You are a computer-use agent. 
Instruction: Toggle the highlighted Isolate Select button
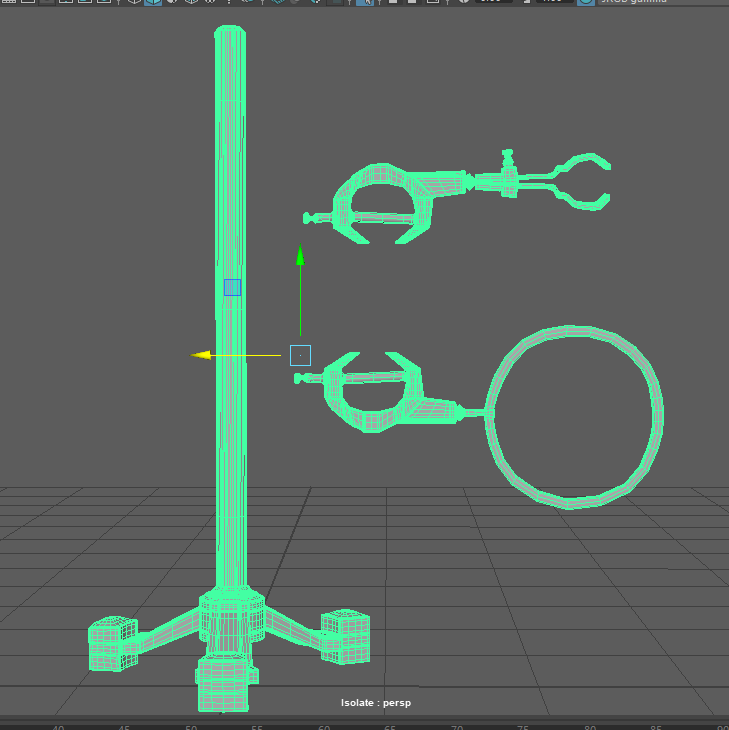point(367,1)
